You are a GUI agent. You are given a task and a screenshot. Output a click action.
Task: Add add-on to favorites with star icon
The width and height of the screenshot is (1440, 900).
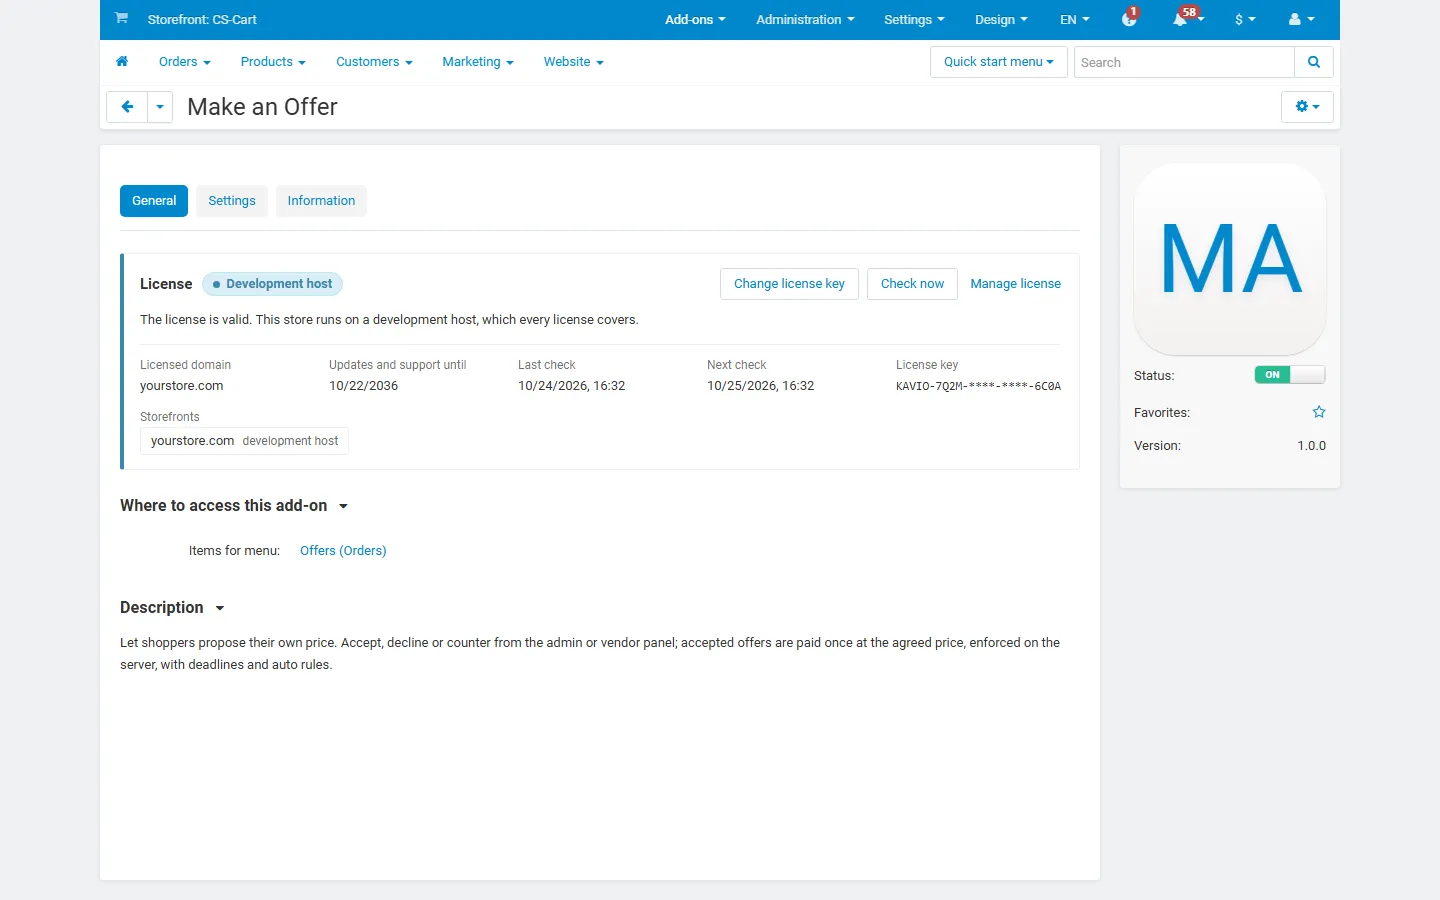pyautogui.click(x=1319, y=412)
